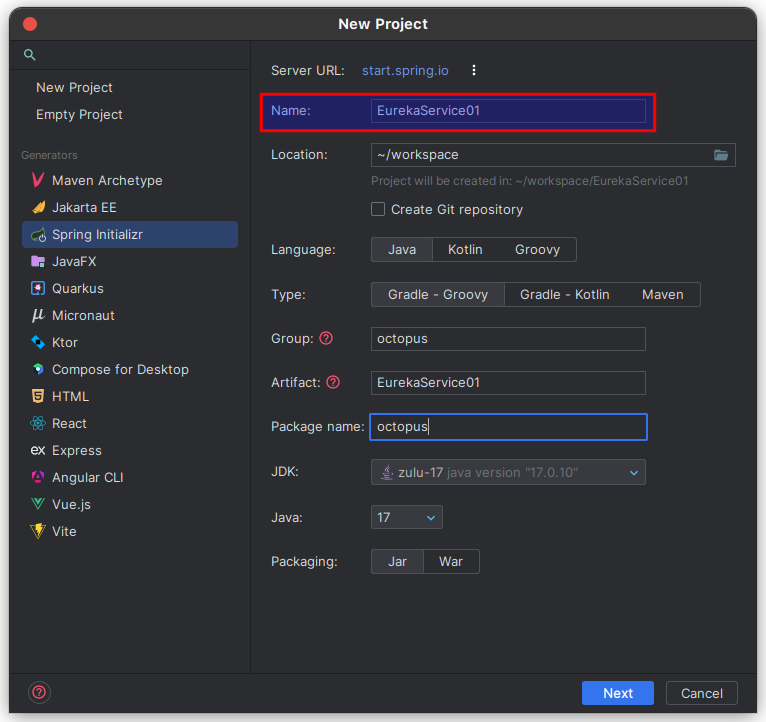Click the Ktor icon

point(38,342)
